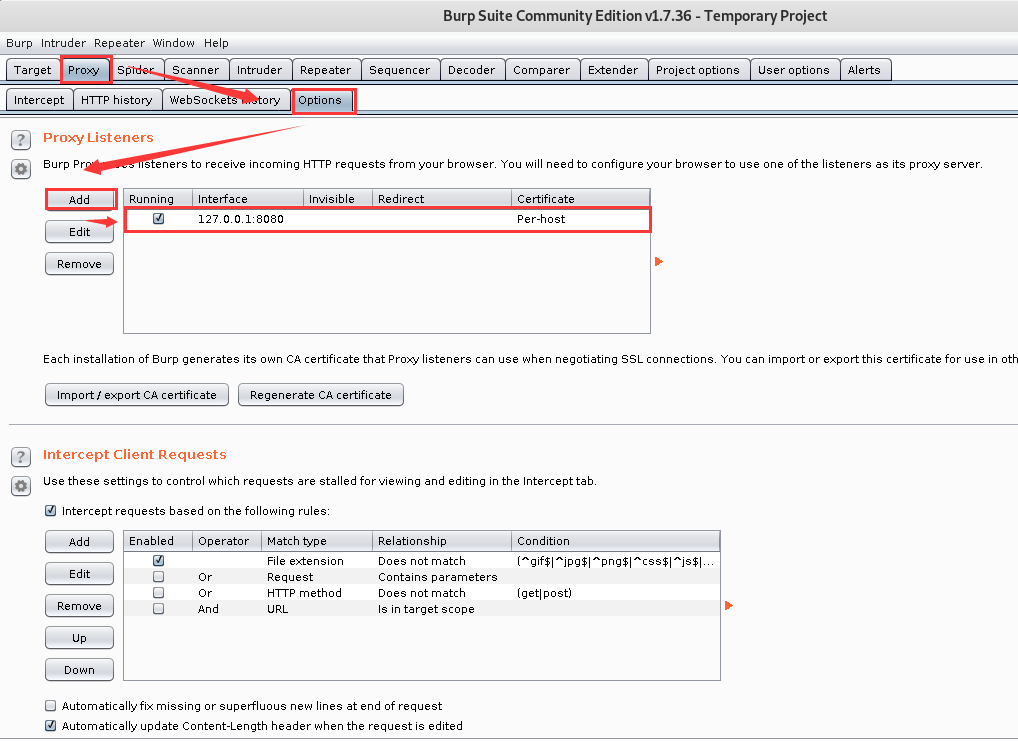Move intercept rule Up
1018x741 pixels.
coord(80,638)
